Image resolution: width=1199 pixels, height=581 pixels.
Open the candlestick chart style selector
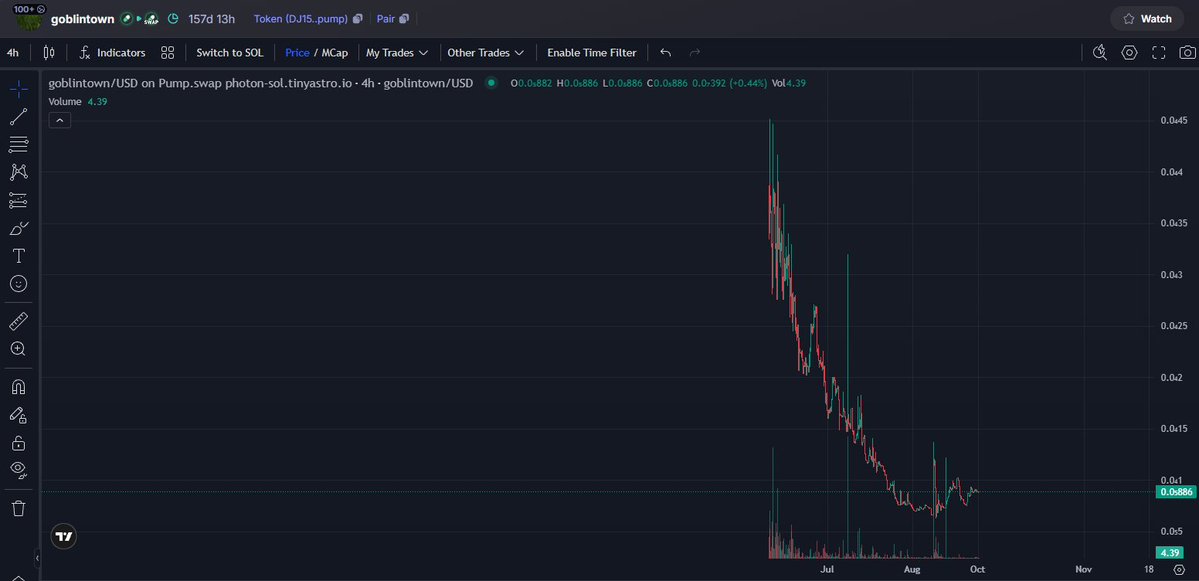click(49, 53)
